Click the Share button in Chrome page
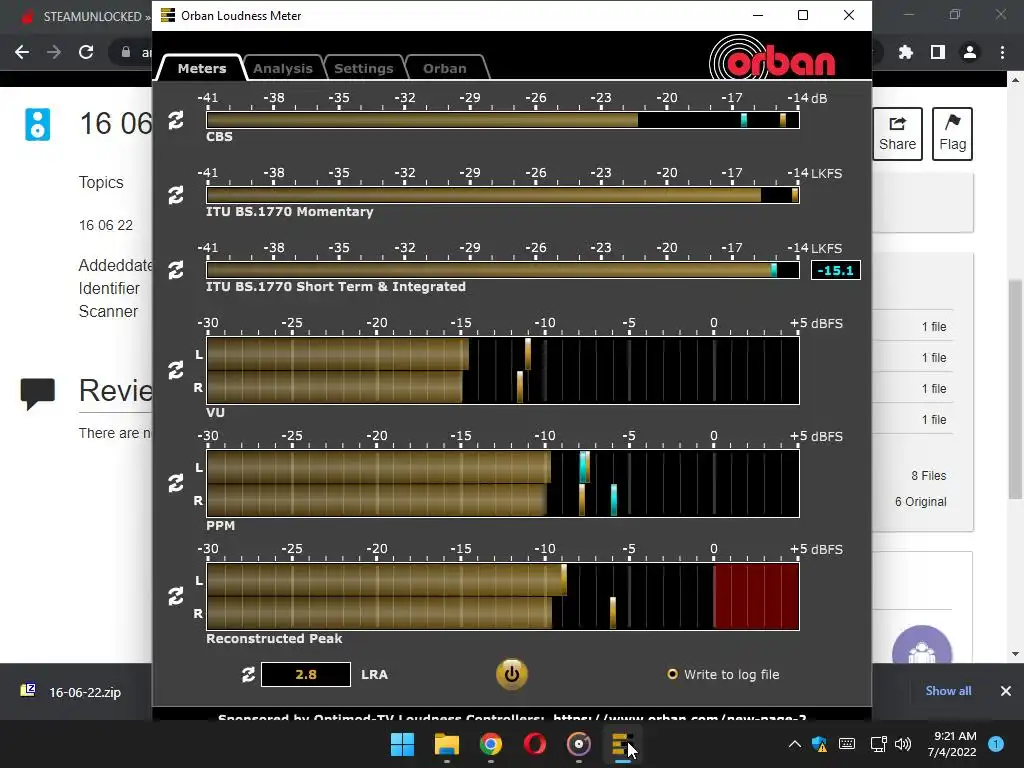 click(897, 134)
